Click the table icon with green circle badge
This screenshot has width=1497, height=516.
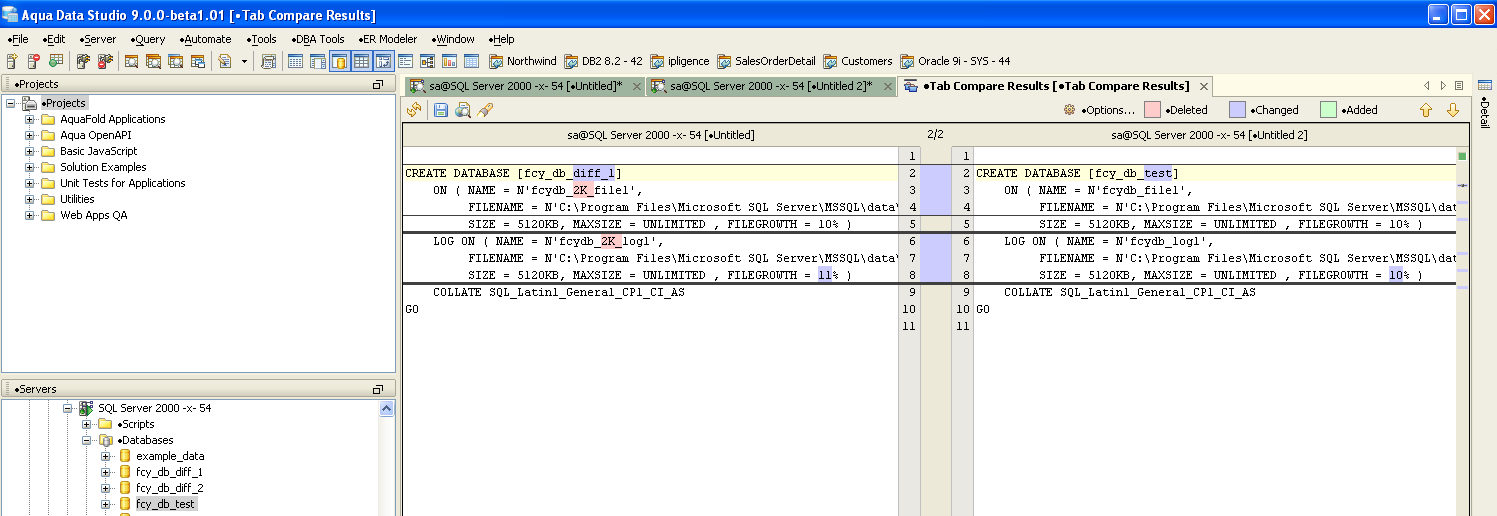pyautogui.click(x=56, y=61)
